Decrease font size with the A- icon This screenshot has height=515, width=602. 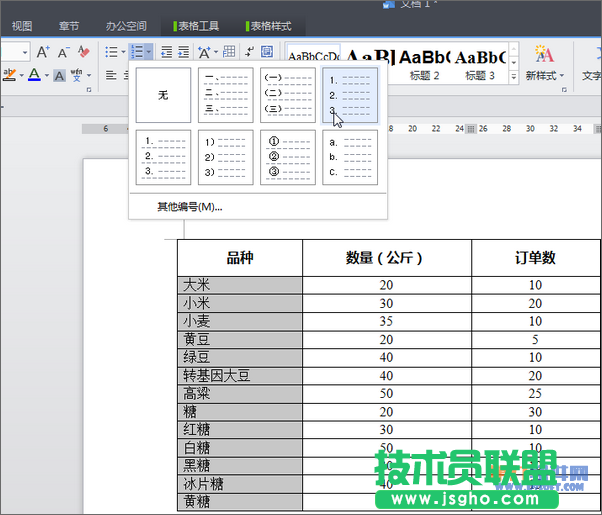coord(63,52)
